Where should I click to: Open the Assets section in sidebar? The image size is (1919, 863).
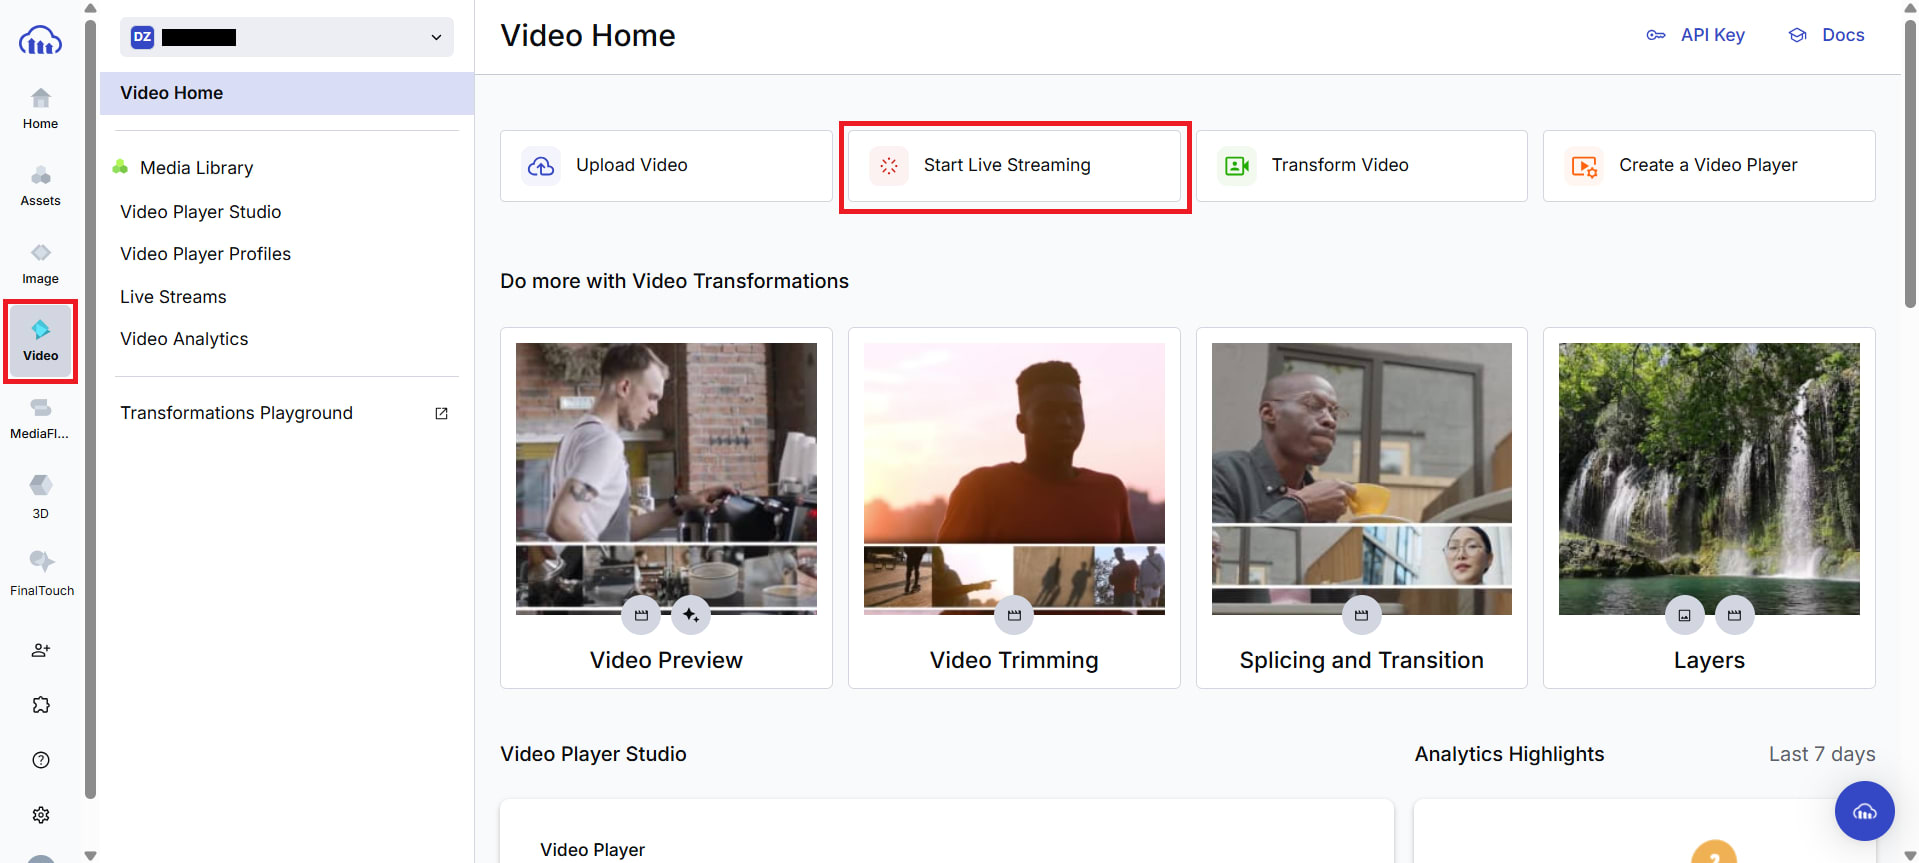pyautogui.click(x=40, y=186)
